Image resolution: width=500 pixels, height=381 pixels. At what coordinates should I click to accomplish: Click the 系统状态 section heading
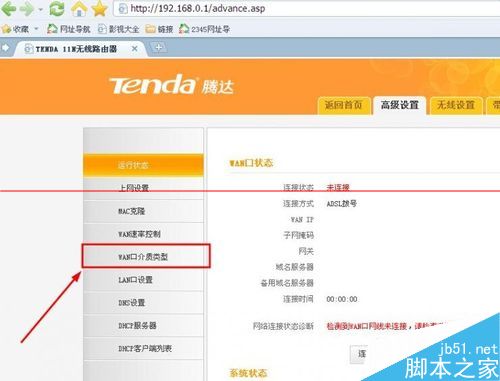[248, 373]
